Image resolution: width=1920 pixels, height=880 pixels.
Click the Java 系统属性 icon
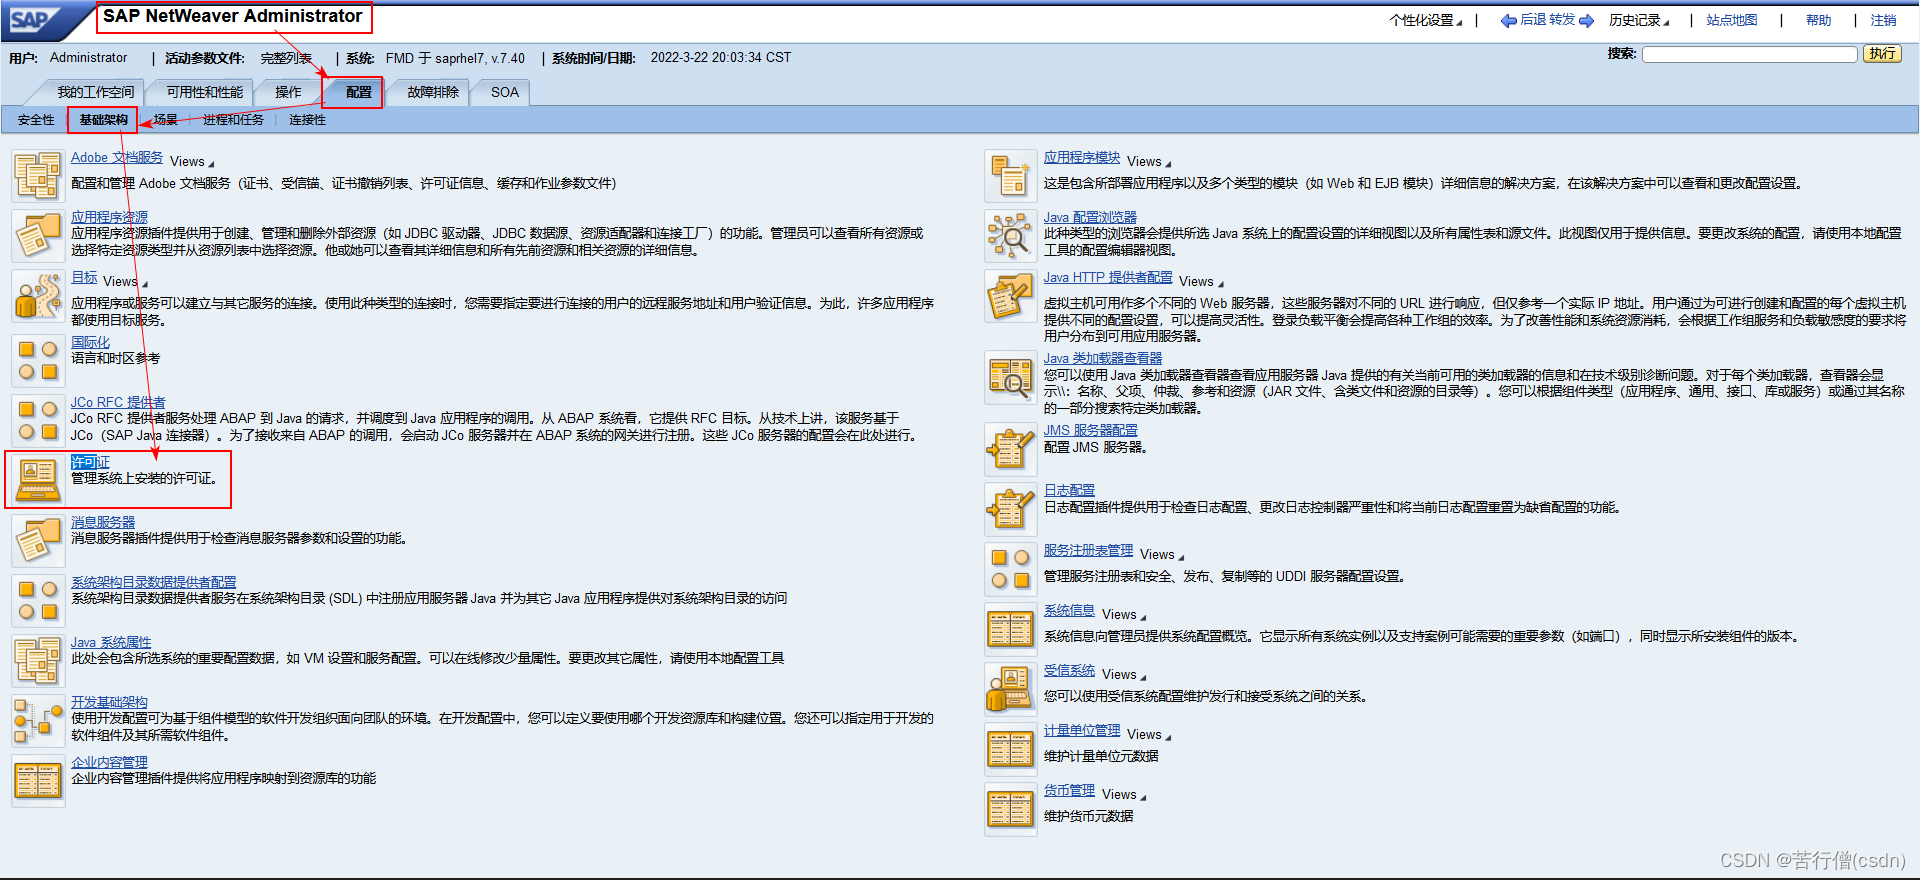(x=38, y=660)
